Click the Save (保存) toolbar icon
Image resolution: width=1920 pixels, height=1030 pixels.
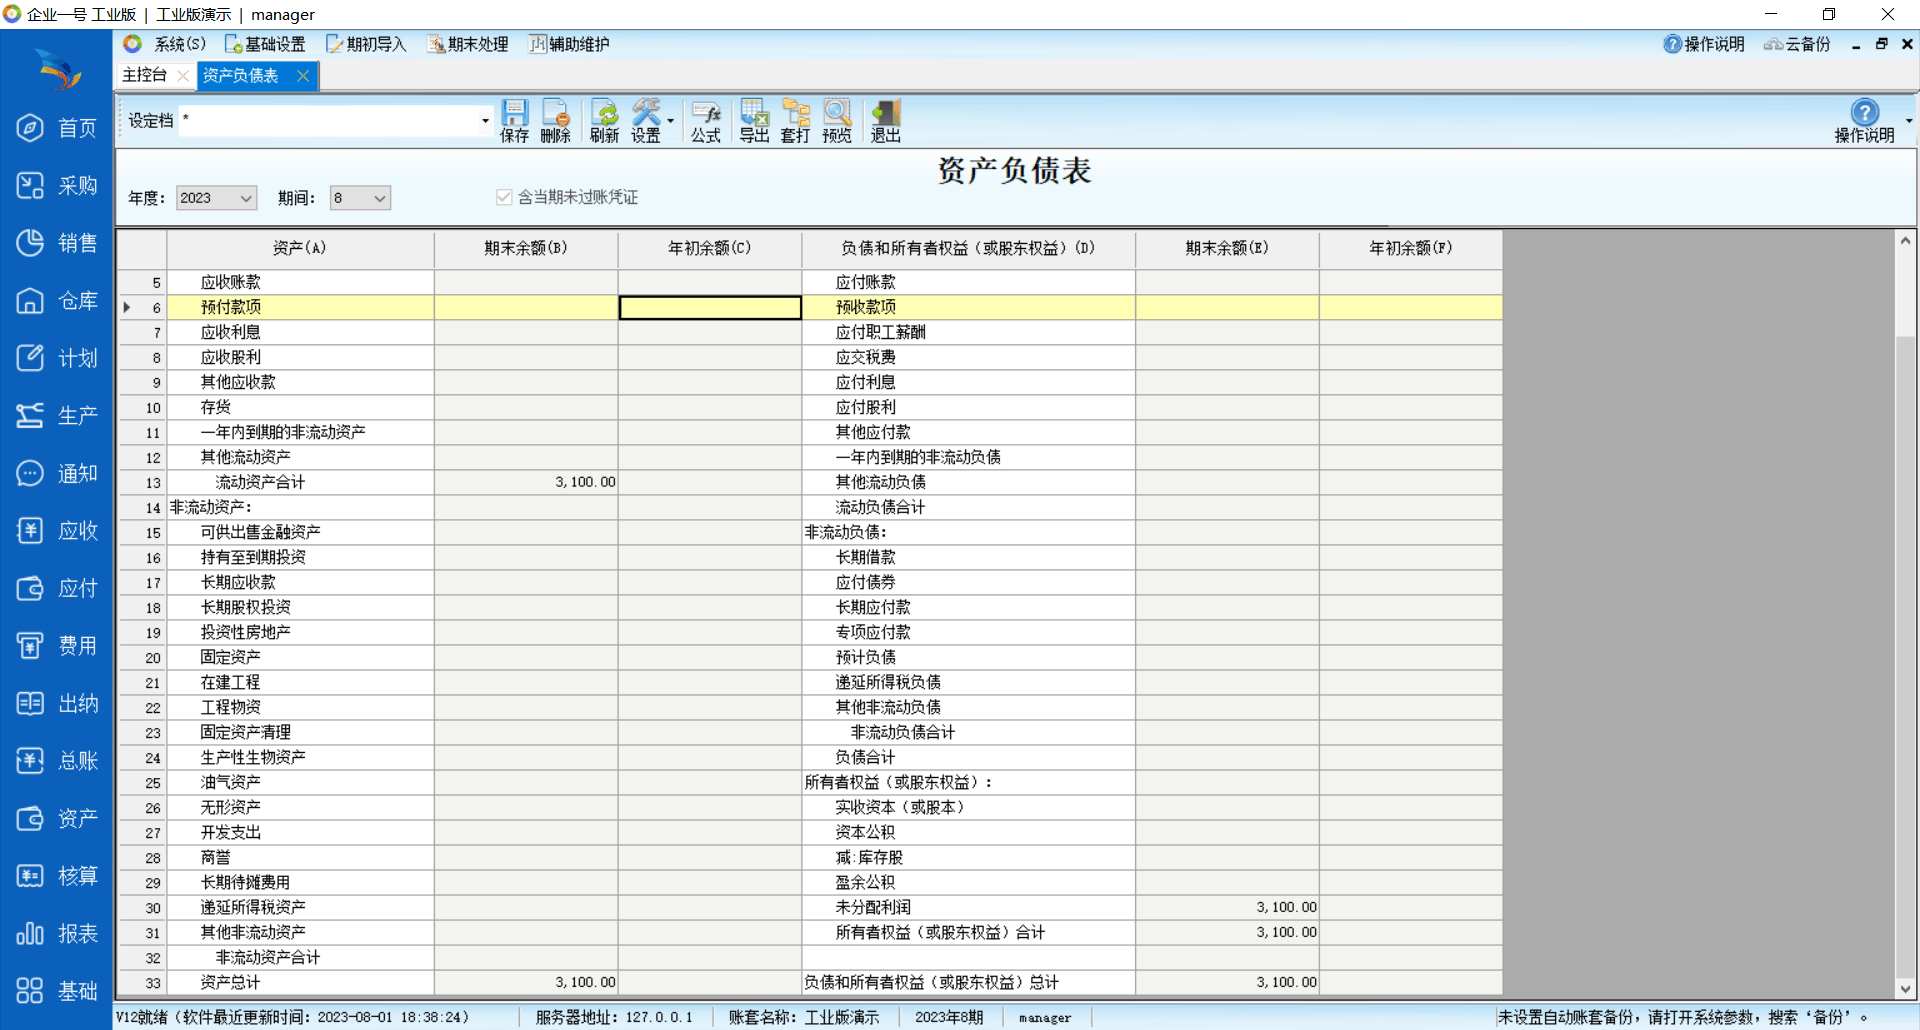click(x=514, y=120)
